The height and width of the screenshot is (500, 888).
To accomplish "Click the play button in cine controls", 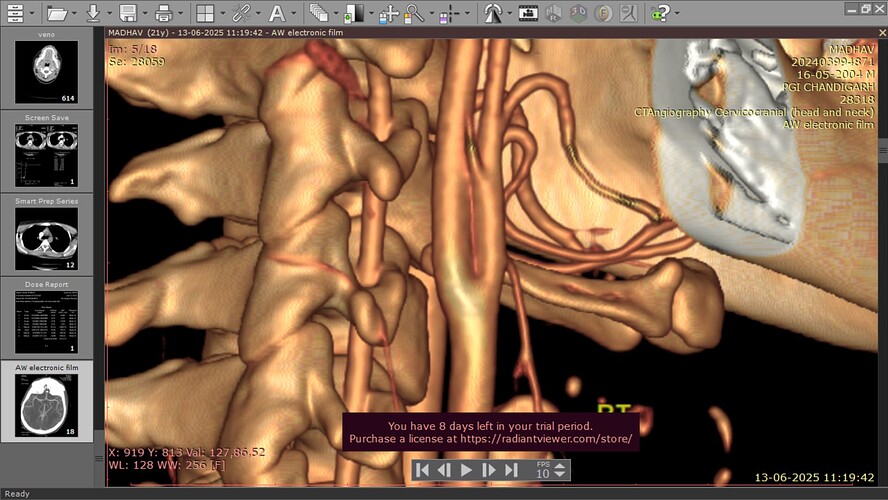I will coord(467,470).
